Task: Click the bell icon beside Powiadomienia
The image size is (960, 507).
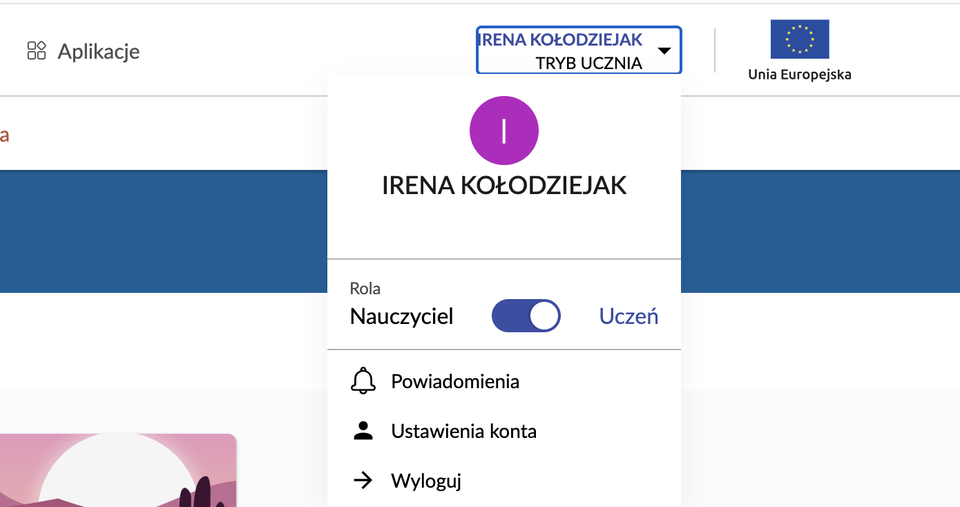Action: tap(363, 381)
